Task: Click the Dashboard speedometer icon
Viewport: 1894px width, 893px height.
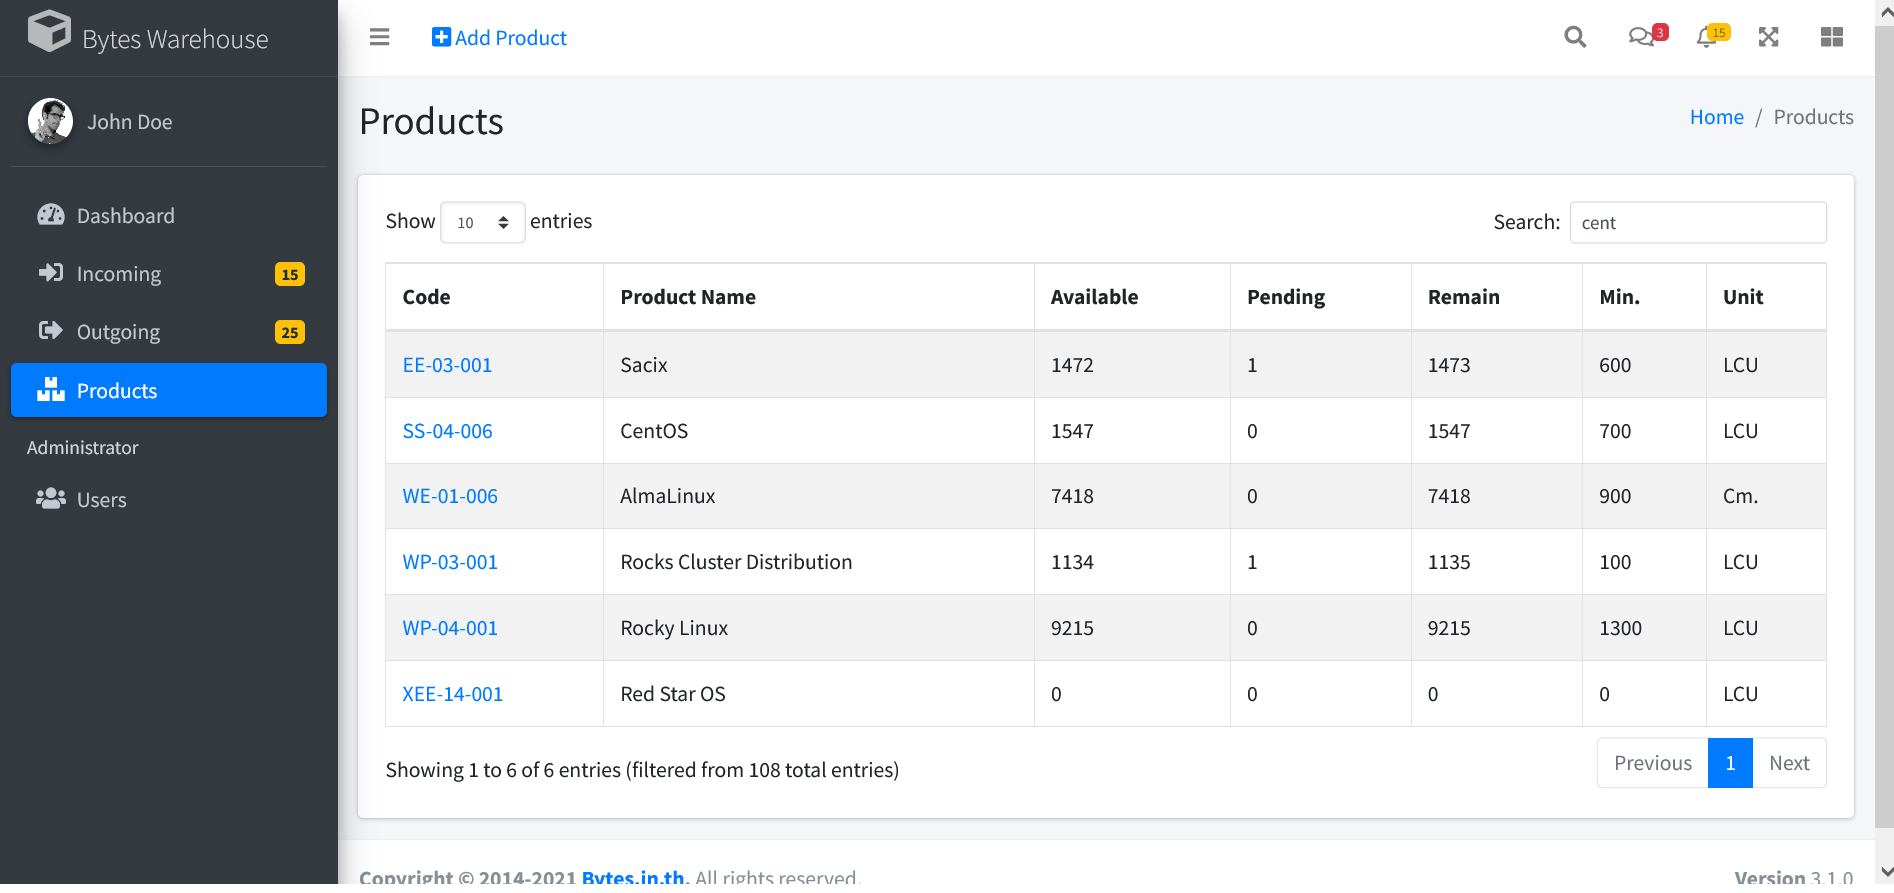Action: pyautogui.click(x=50, y=215)
